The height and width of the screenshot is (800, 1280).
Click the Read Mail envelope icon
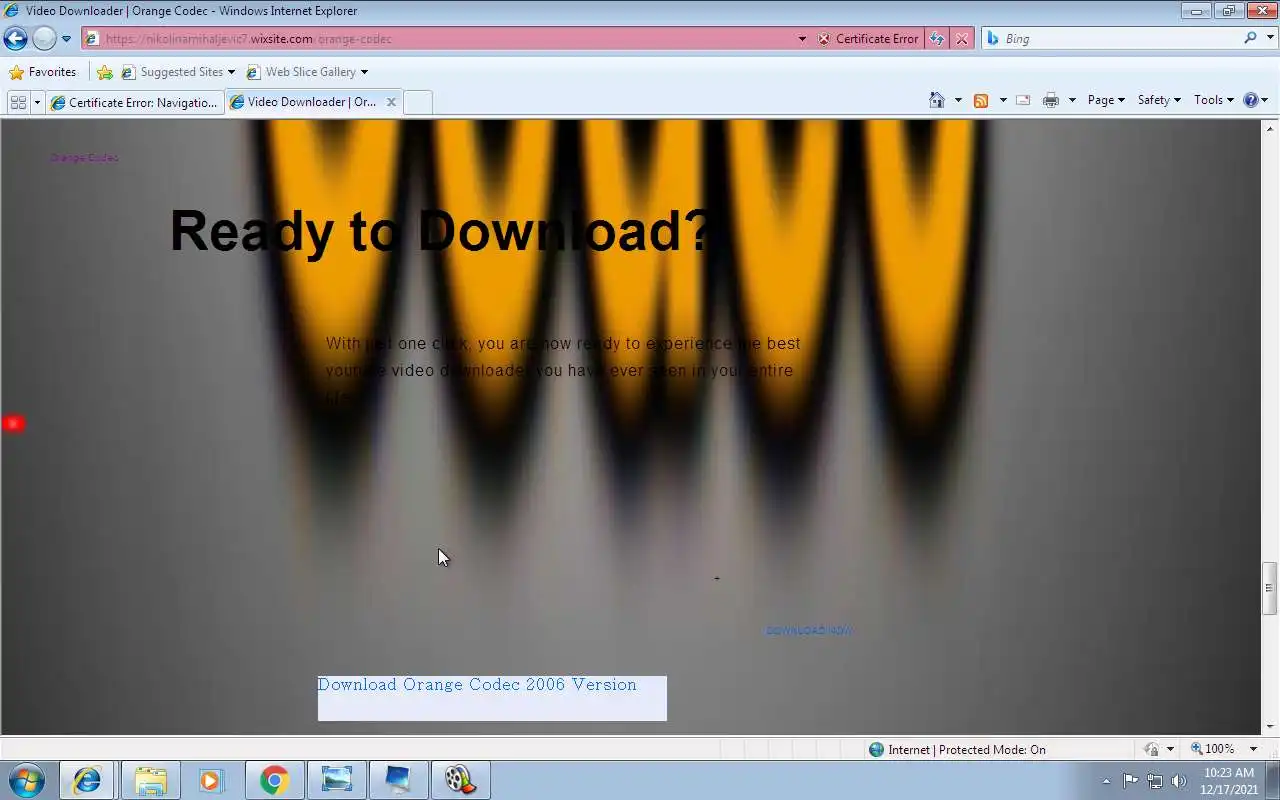1023,100
